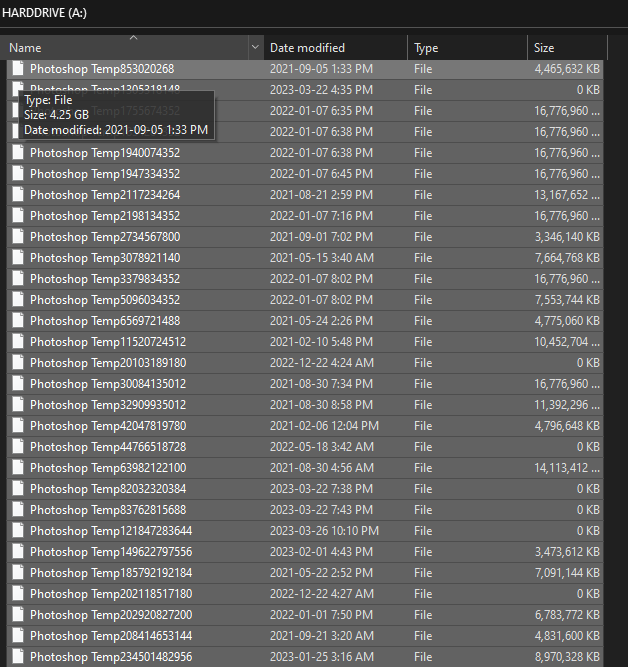
Task: Select file name Photoshop Temp202920827200
Action: (111, 614)
